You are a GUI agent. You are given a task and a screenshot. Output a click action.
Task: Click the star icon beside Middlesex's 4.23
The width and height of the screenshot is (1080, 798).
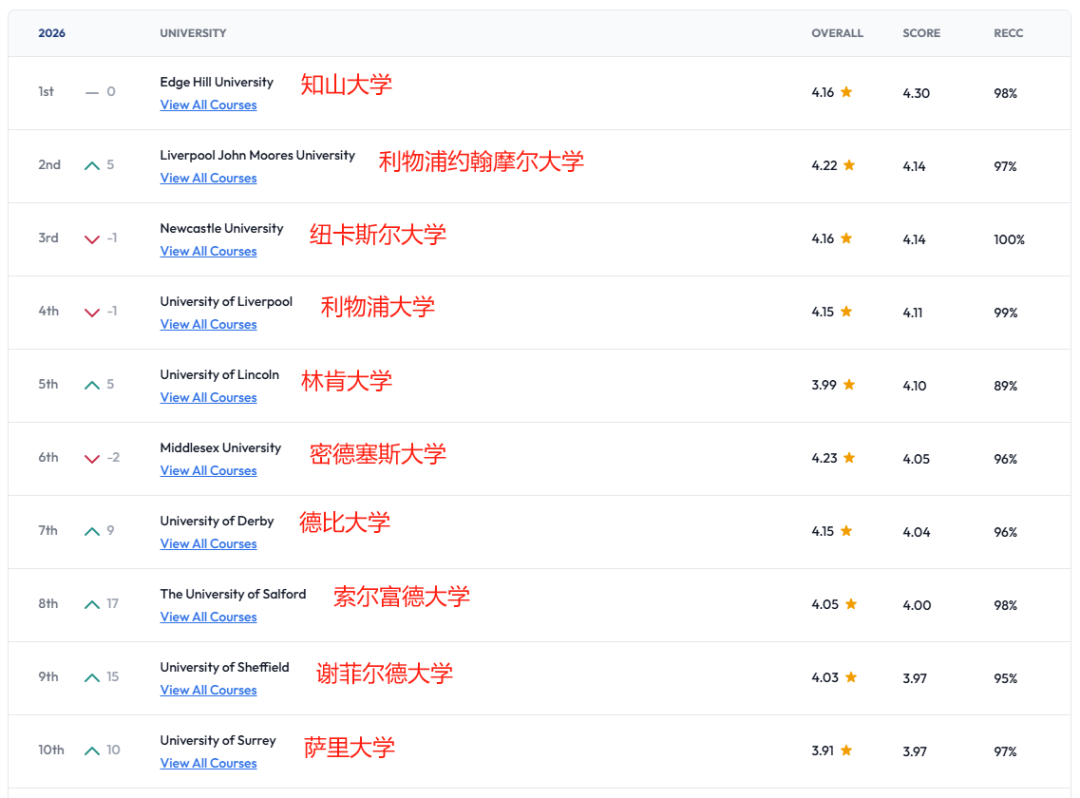click(x=849, y=457)
